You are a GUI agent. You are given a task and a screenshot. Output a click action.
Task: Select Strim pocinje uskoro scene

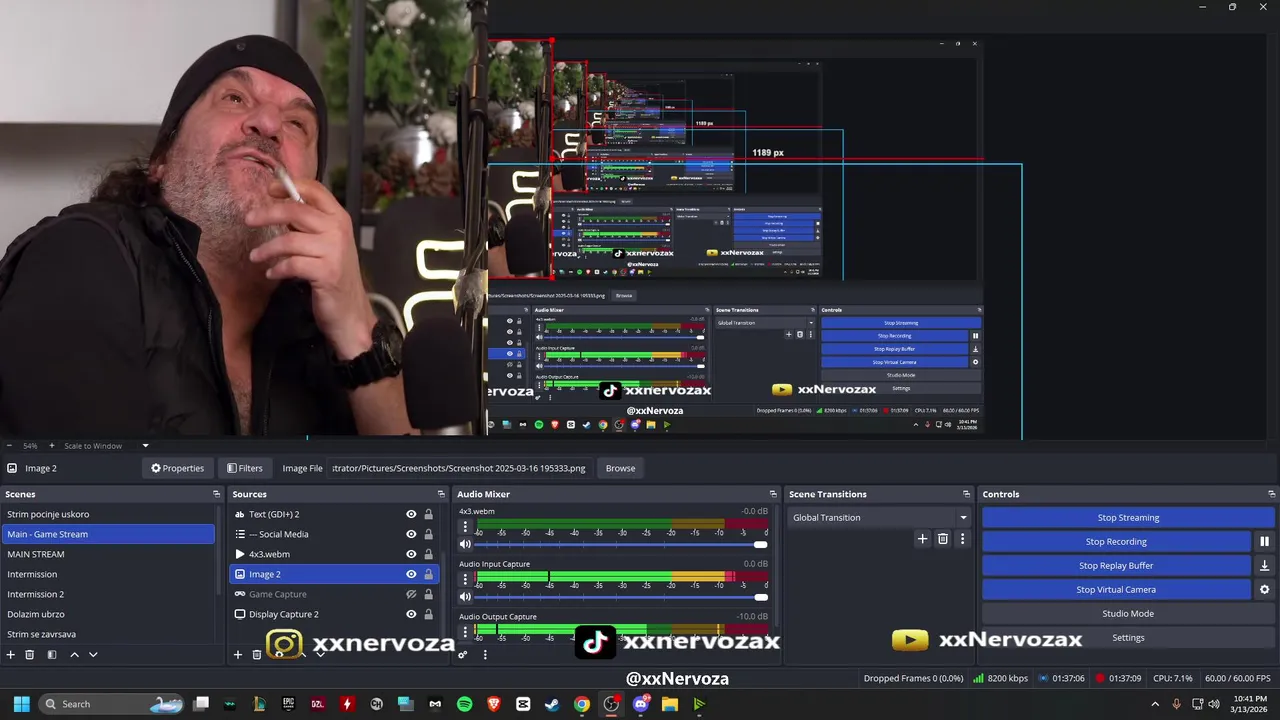click(x=108, y=514)
